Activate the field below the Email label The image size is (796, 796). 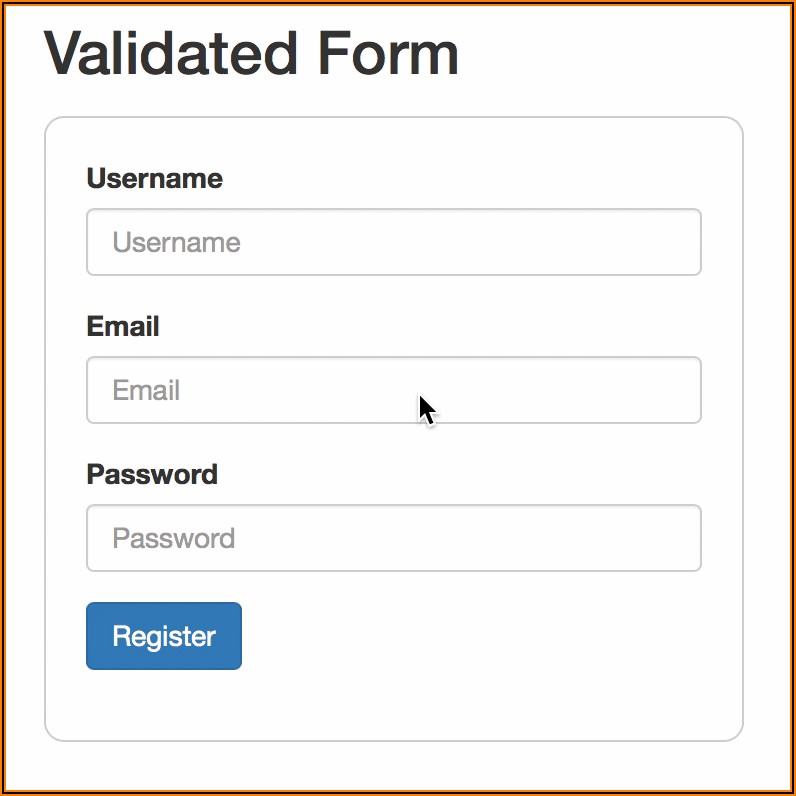[393, 390]
